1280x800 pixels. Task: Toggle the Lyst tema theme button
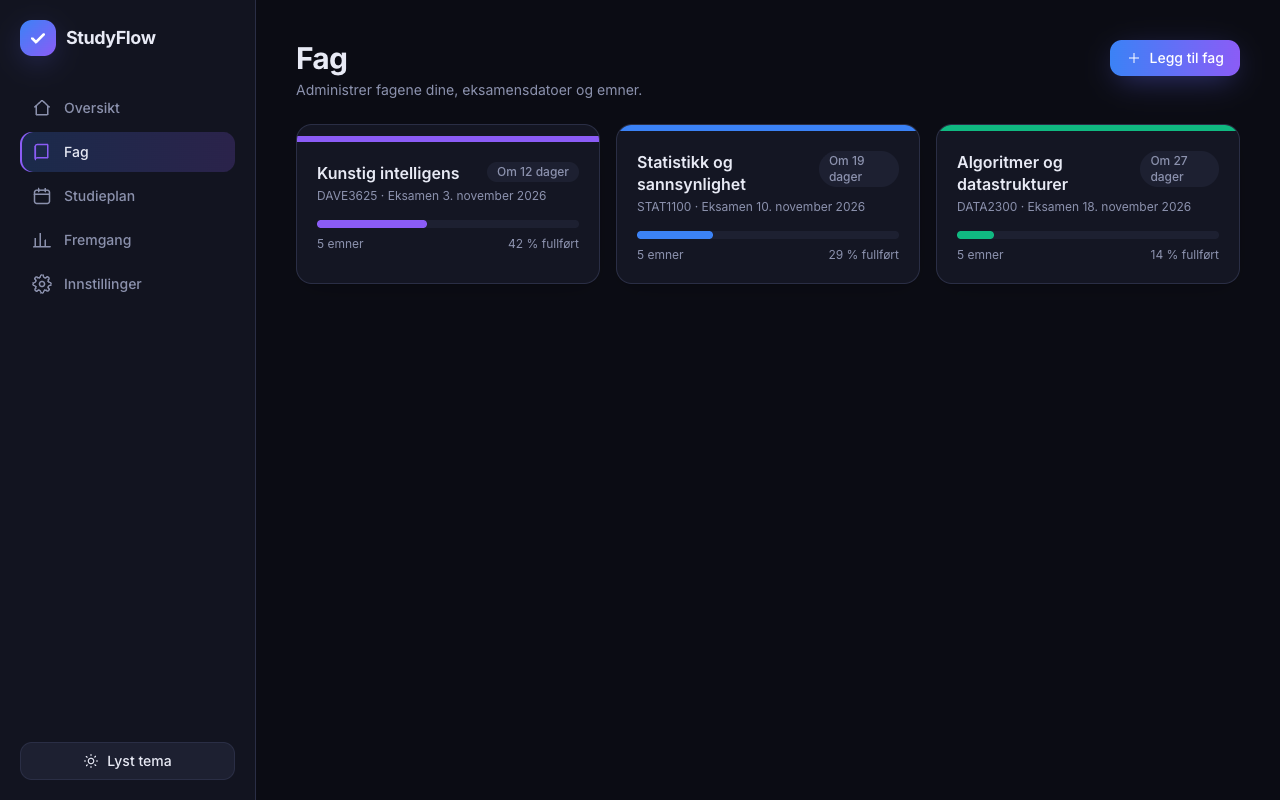127,761
